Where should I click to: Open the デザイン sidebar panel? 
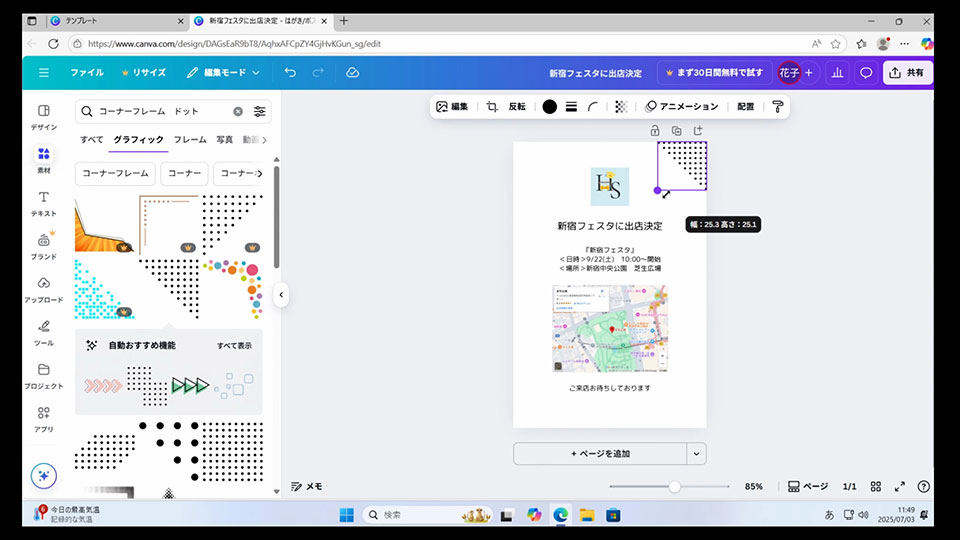pos(43,117)
